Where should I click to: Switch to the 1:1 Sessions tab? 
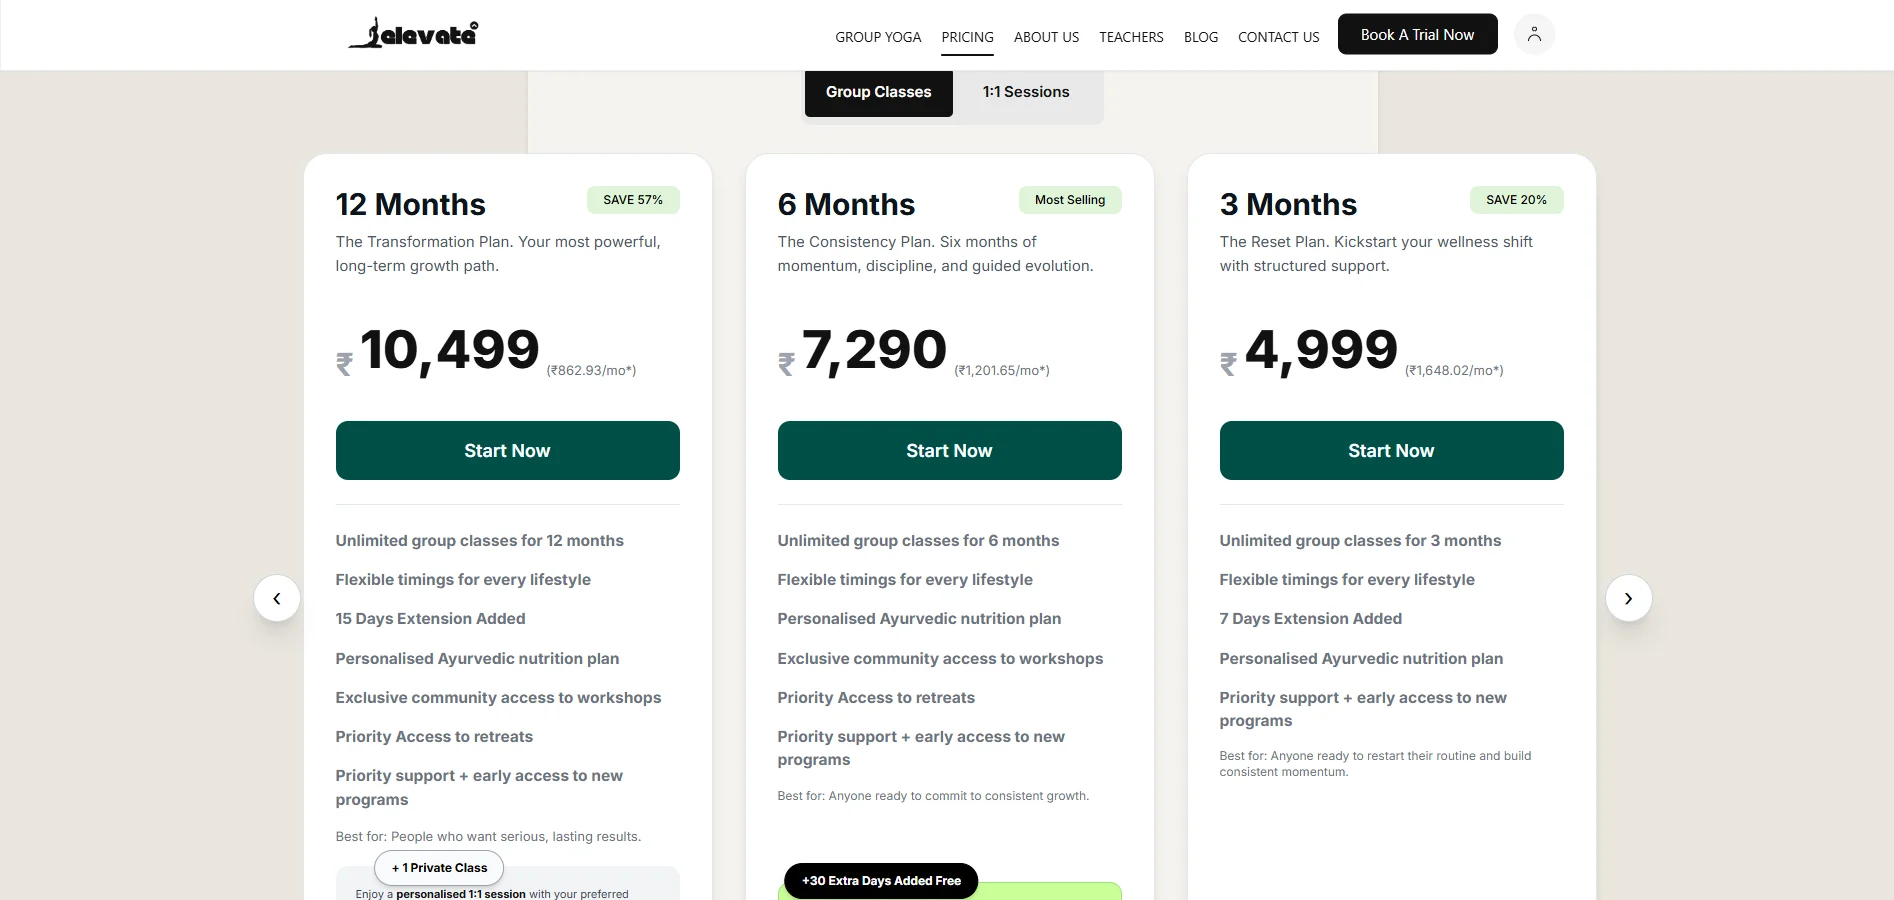tap(1026, 92)
